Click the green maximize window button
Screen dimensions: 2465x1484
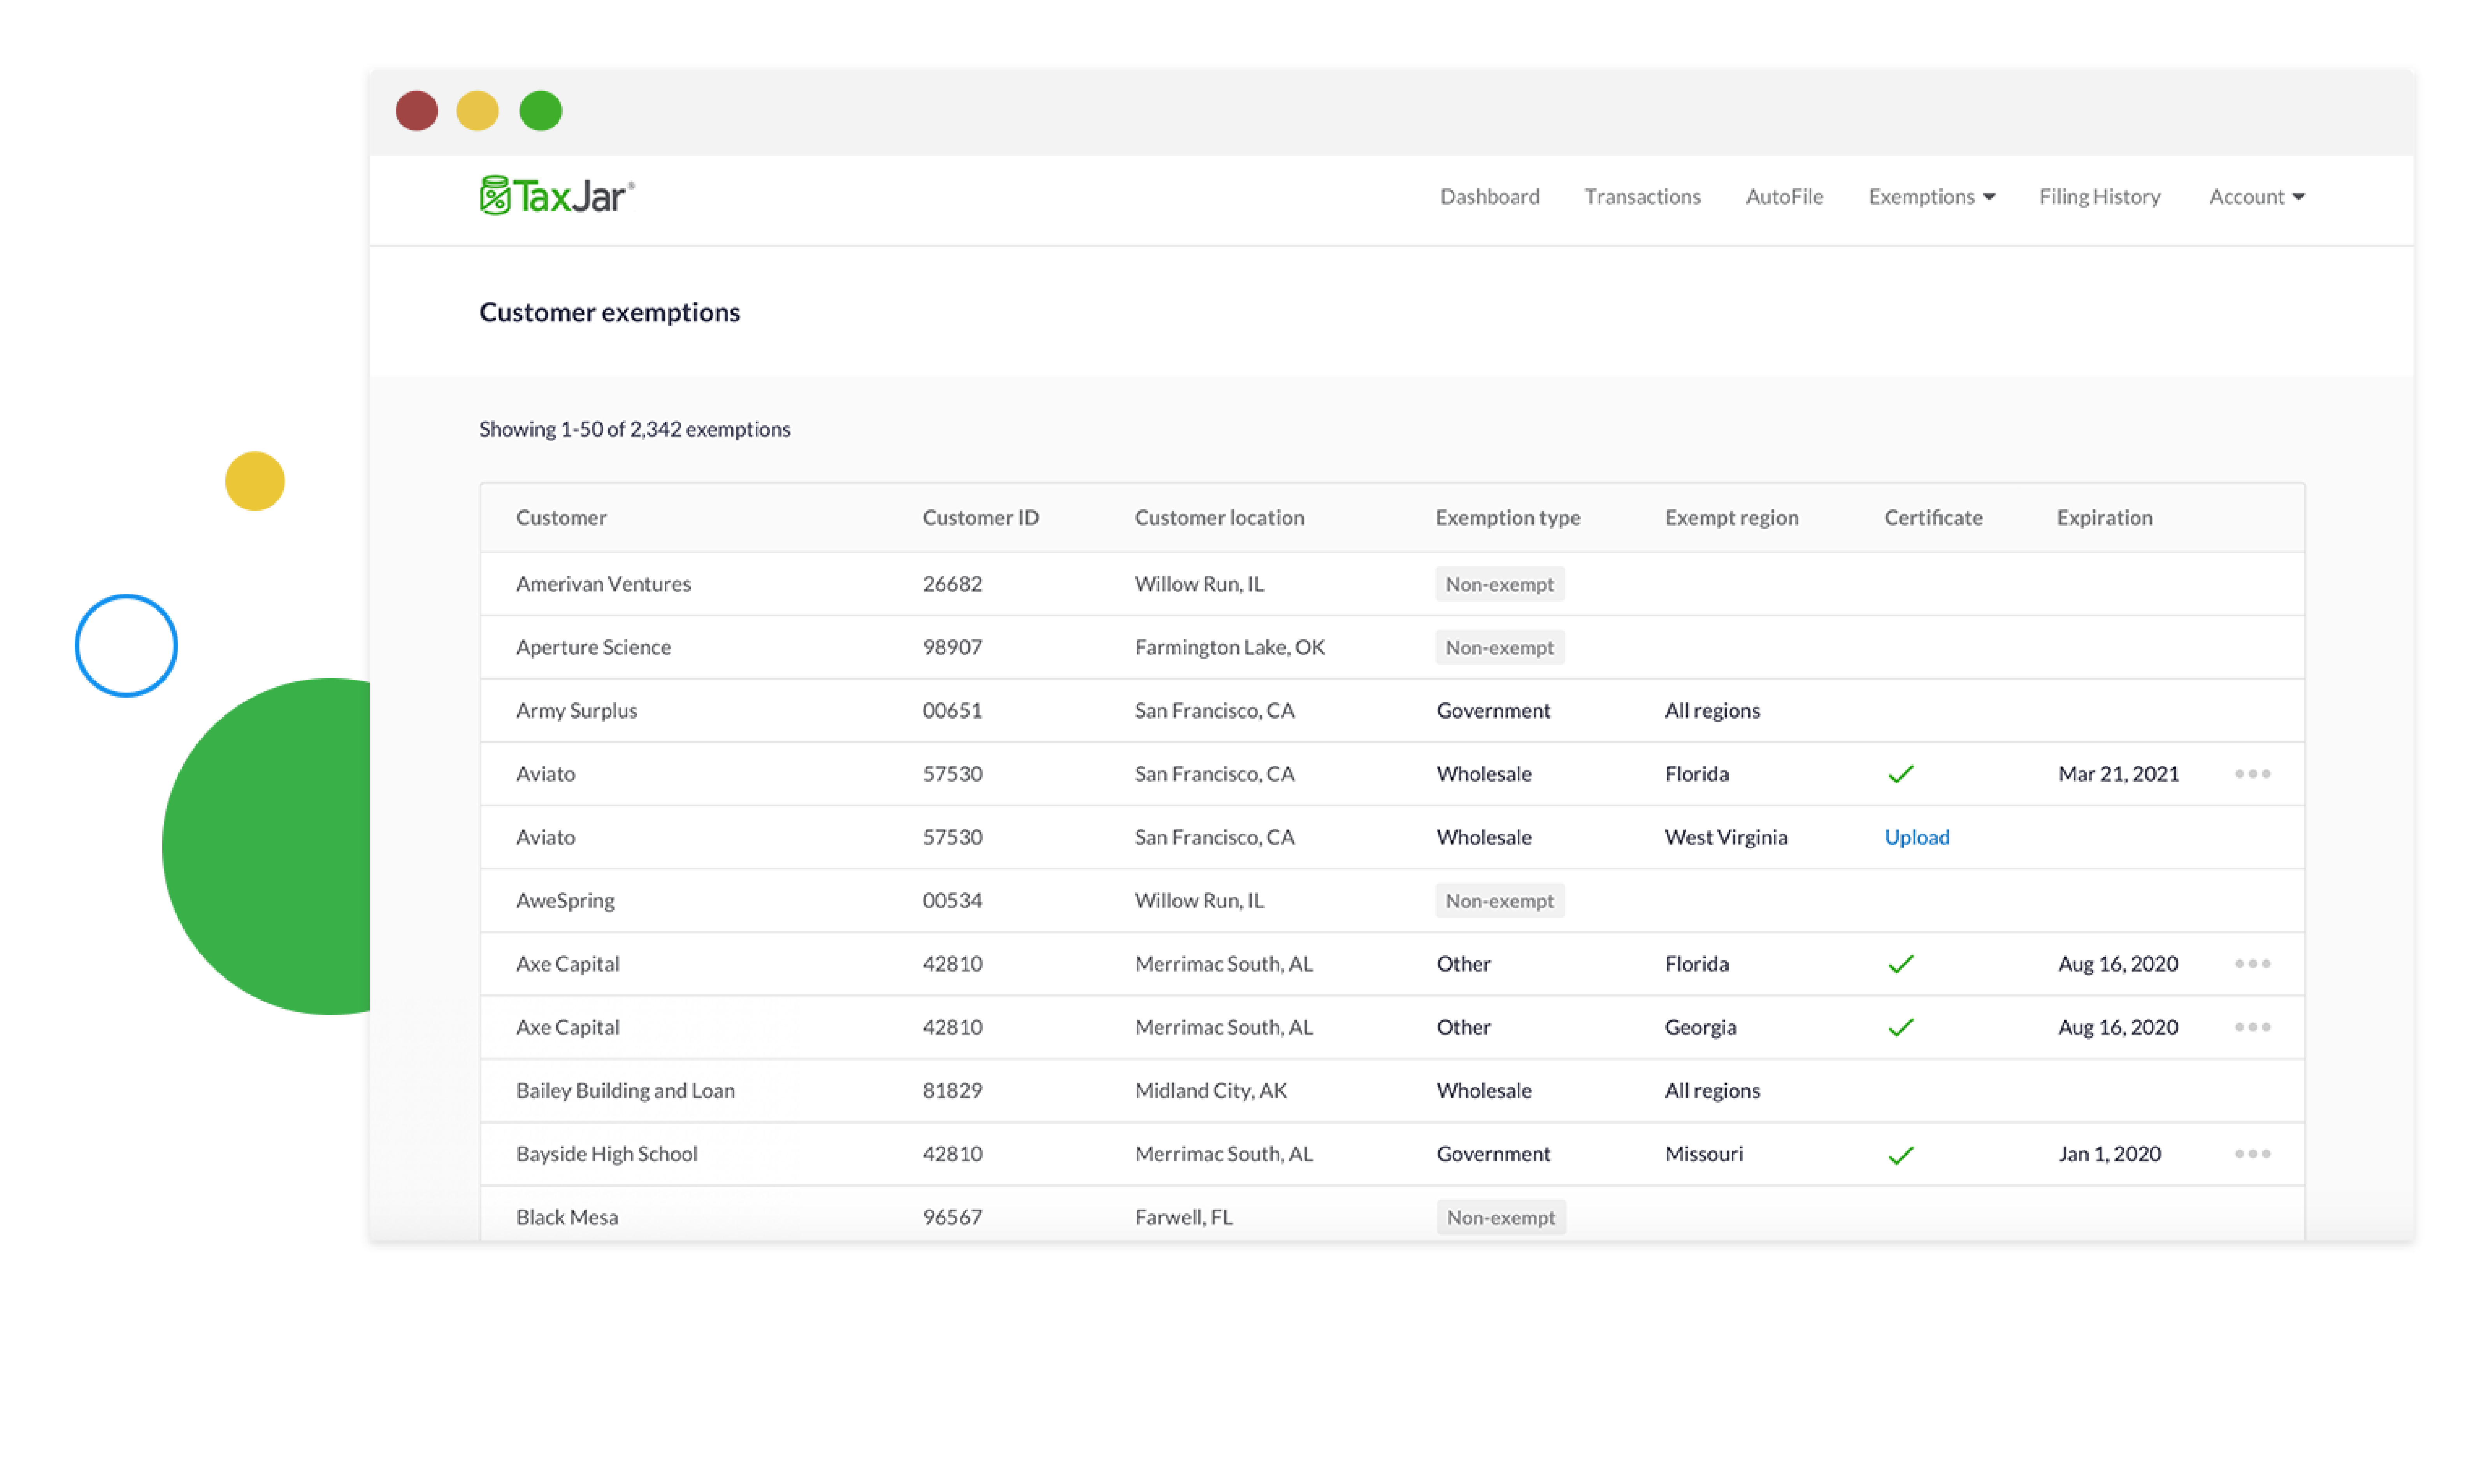pyautogui.click(x=540, y=110)
